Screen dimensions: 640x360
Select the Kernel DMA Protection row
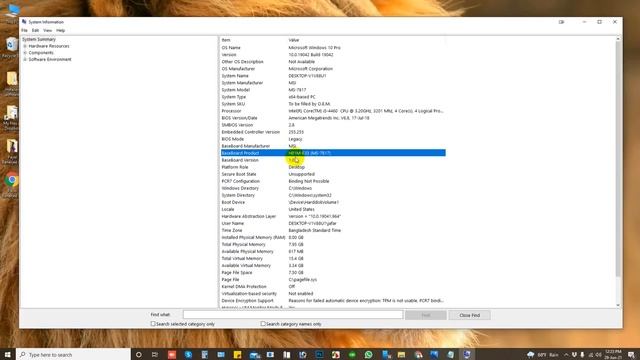tap(333, 287)
